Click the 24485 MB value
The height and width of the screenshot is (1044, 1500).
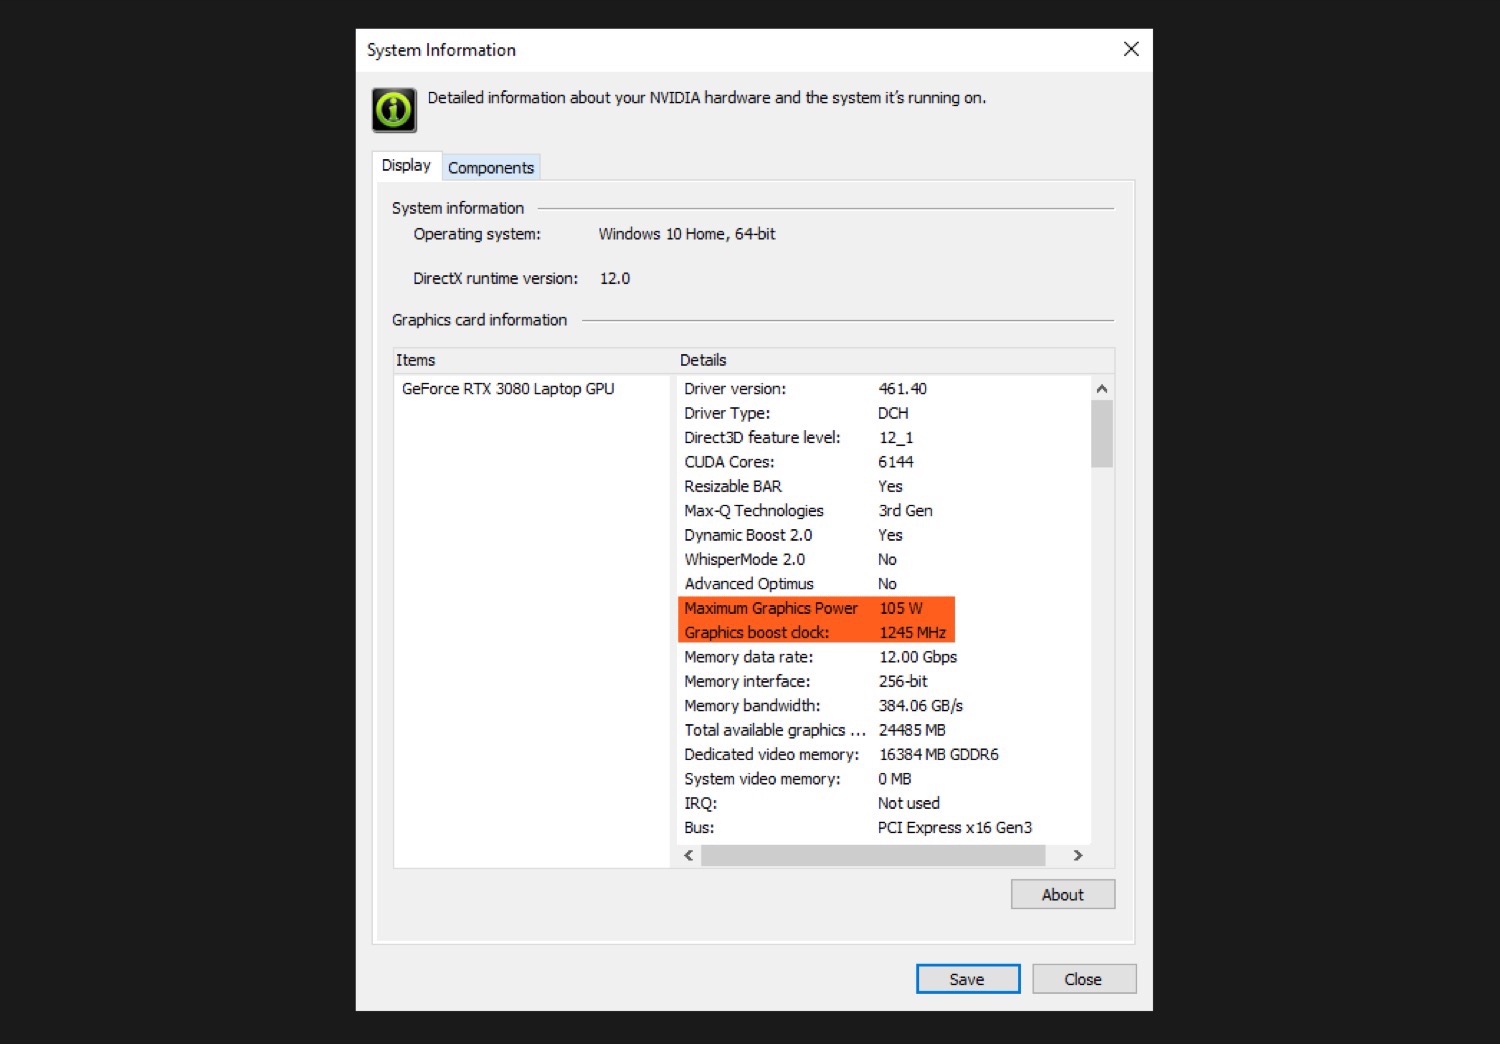tap(912, 730)
